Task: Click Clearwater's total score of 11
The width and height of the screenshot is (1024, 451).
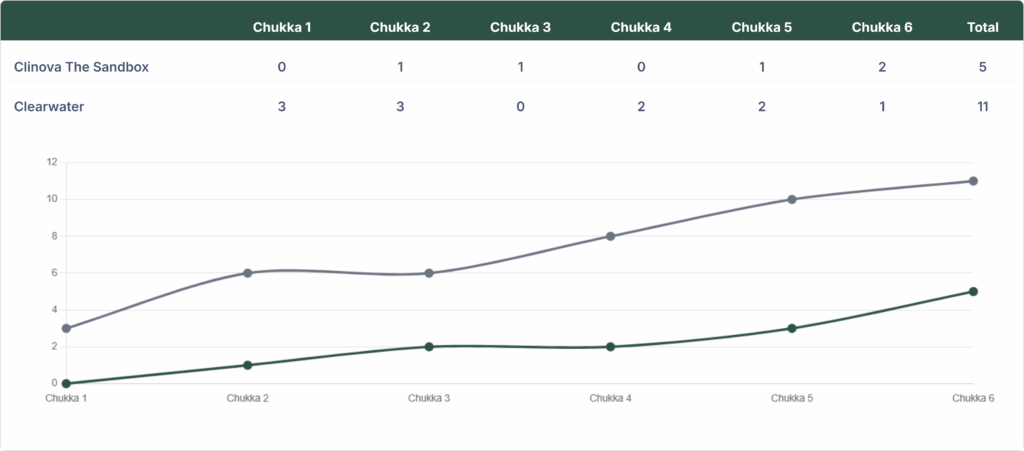Action: (x=983, y=107)
